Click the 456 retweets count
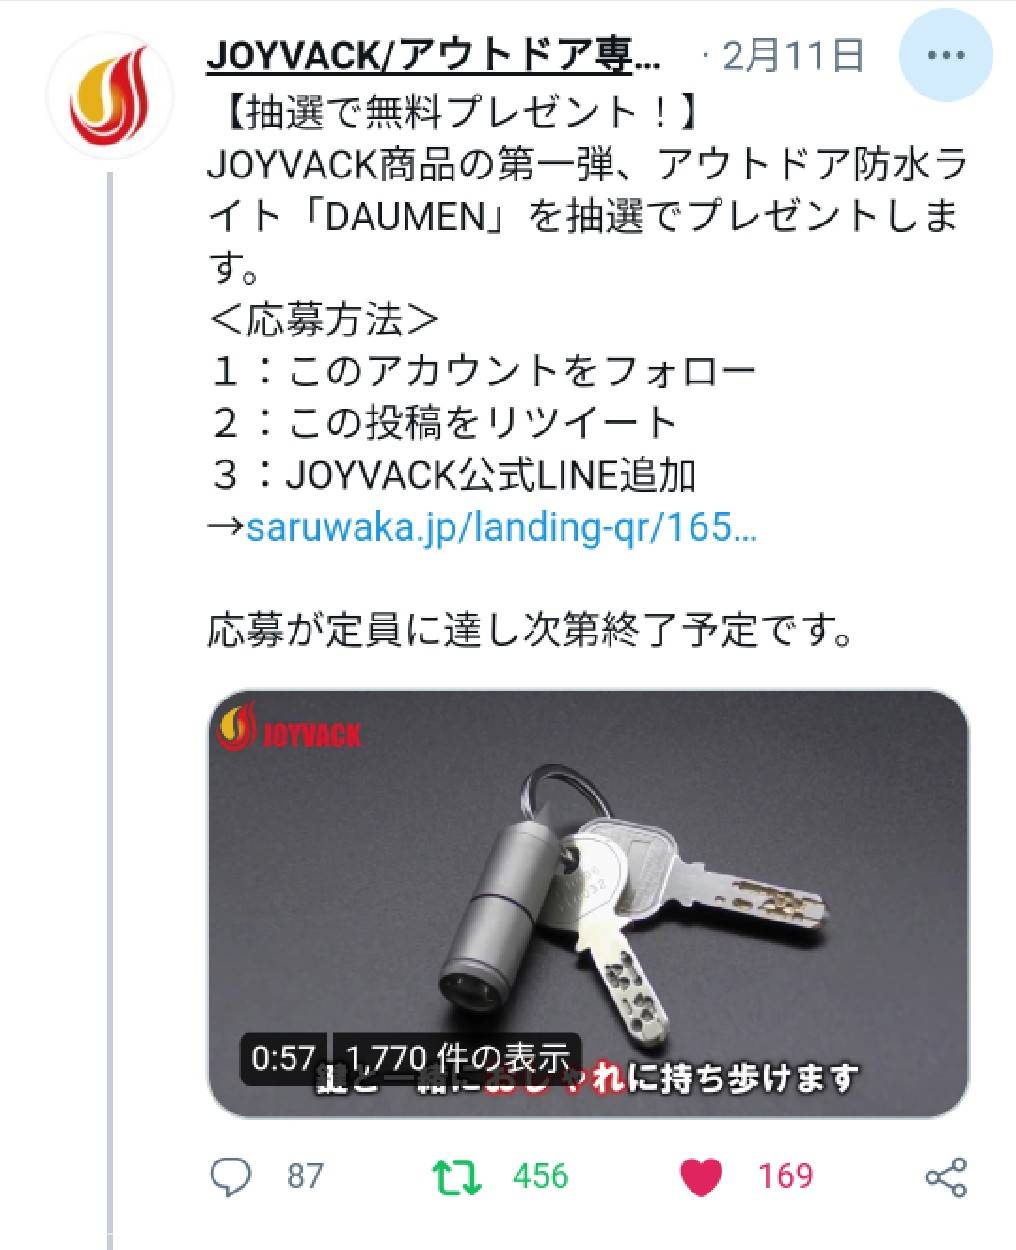1016x1250 pixels. tap(540, 1176)
